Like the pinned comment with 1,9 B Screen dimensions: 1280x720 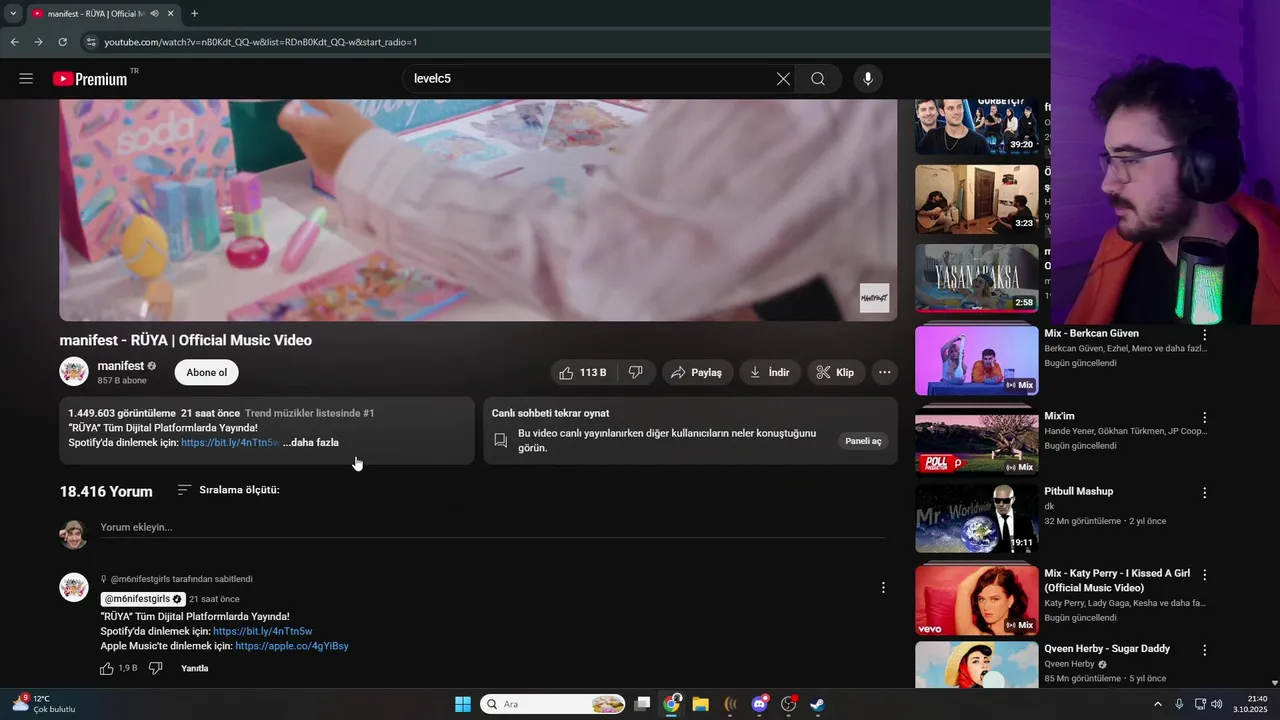point(107,668)
